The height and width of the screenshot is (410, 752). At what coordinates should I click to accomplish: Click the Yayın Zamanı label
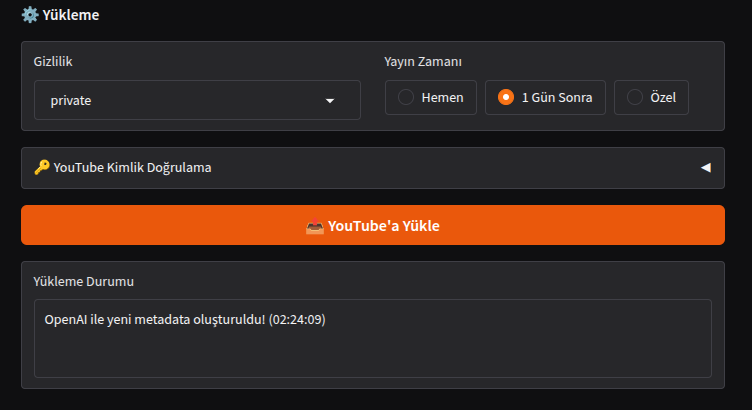[423, 61]
